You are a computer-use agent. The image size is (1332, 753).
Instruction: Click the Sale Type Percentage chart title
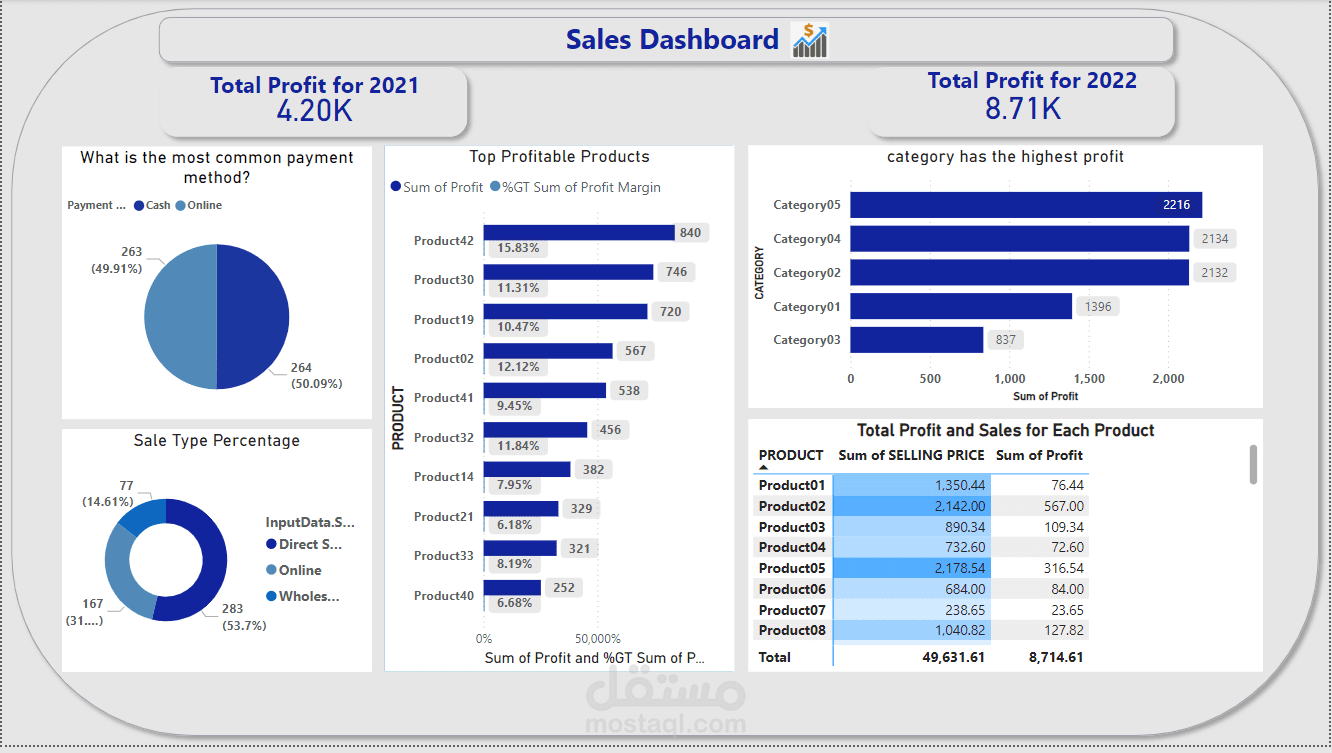(217, 440)
